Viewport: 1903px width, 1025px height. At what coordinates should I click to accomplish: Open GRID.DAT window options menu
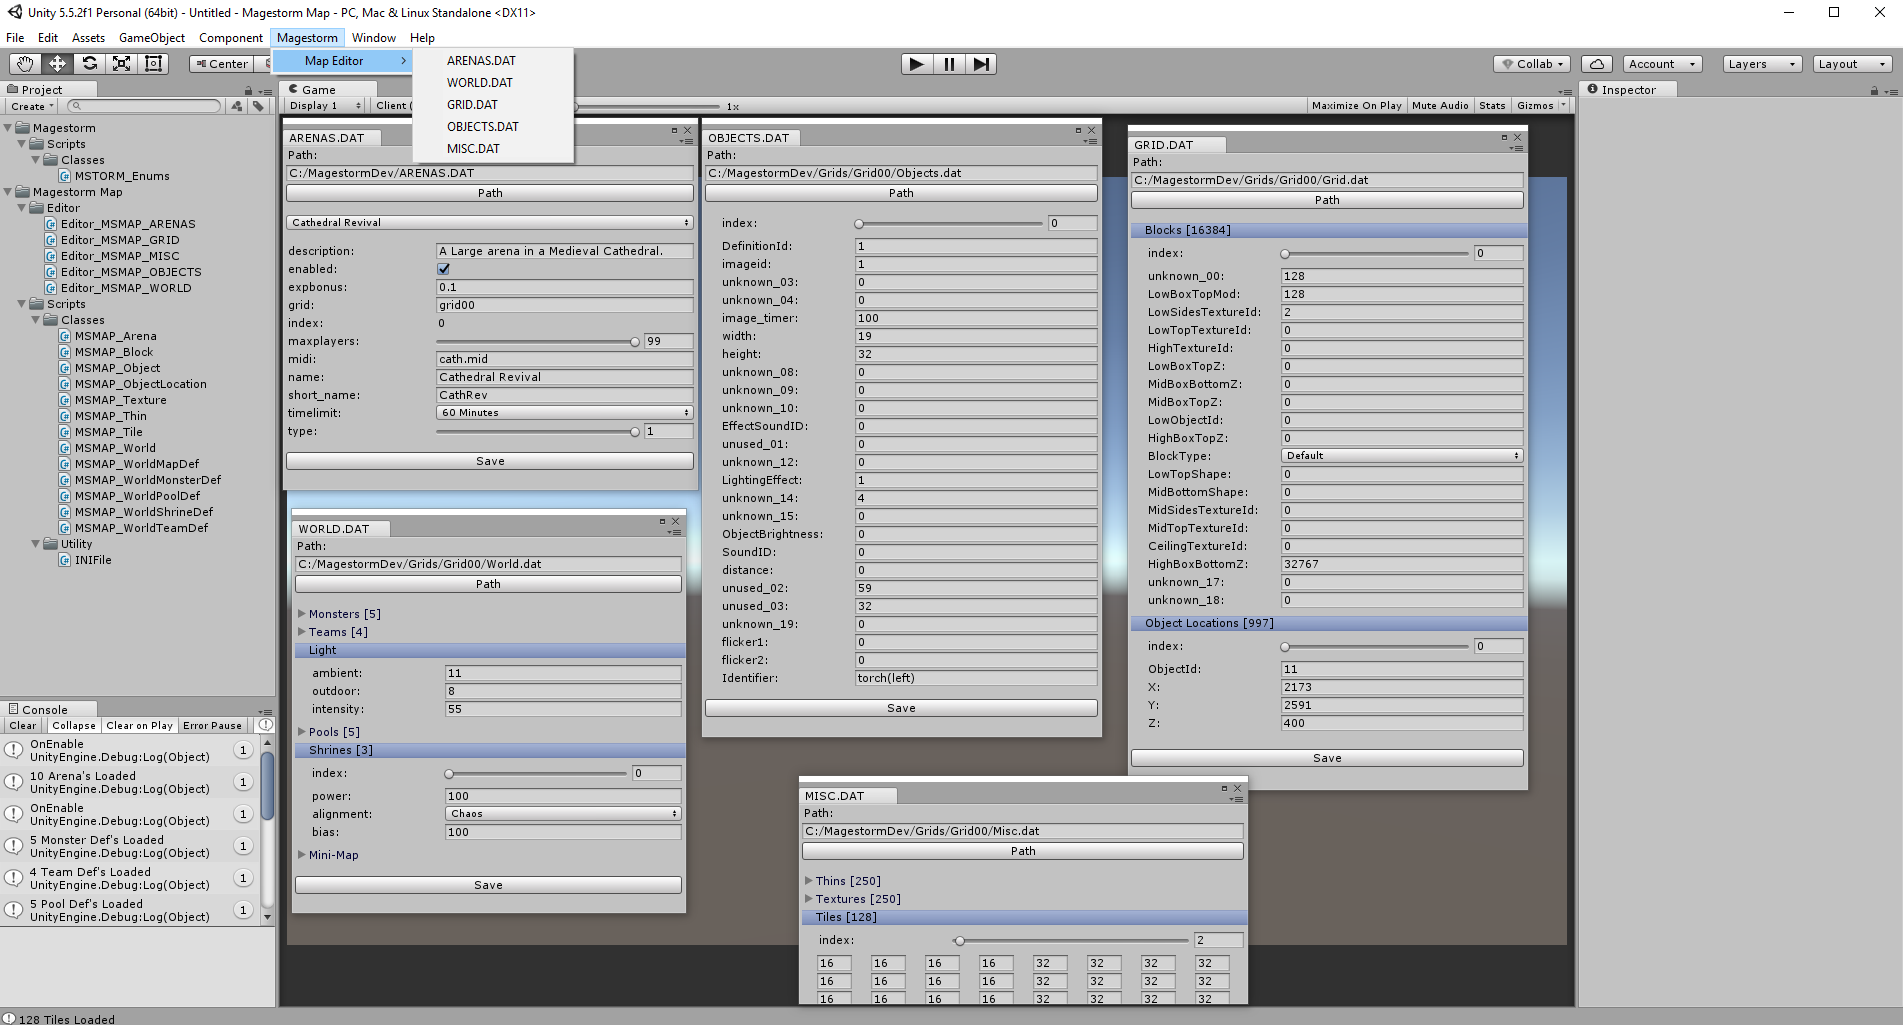[1516, 148]
